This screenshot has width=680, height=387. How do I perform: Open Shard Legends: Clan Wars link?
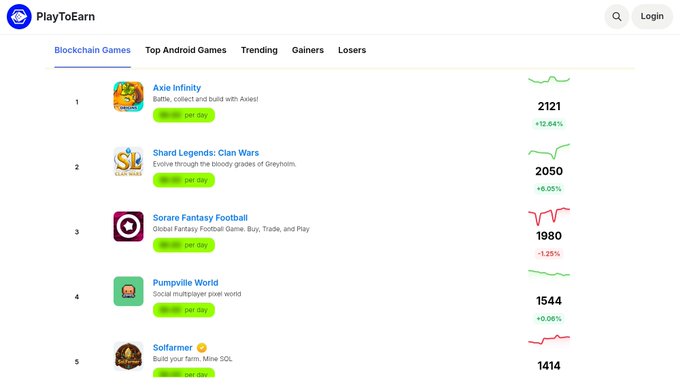206,153
